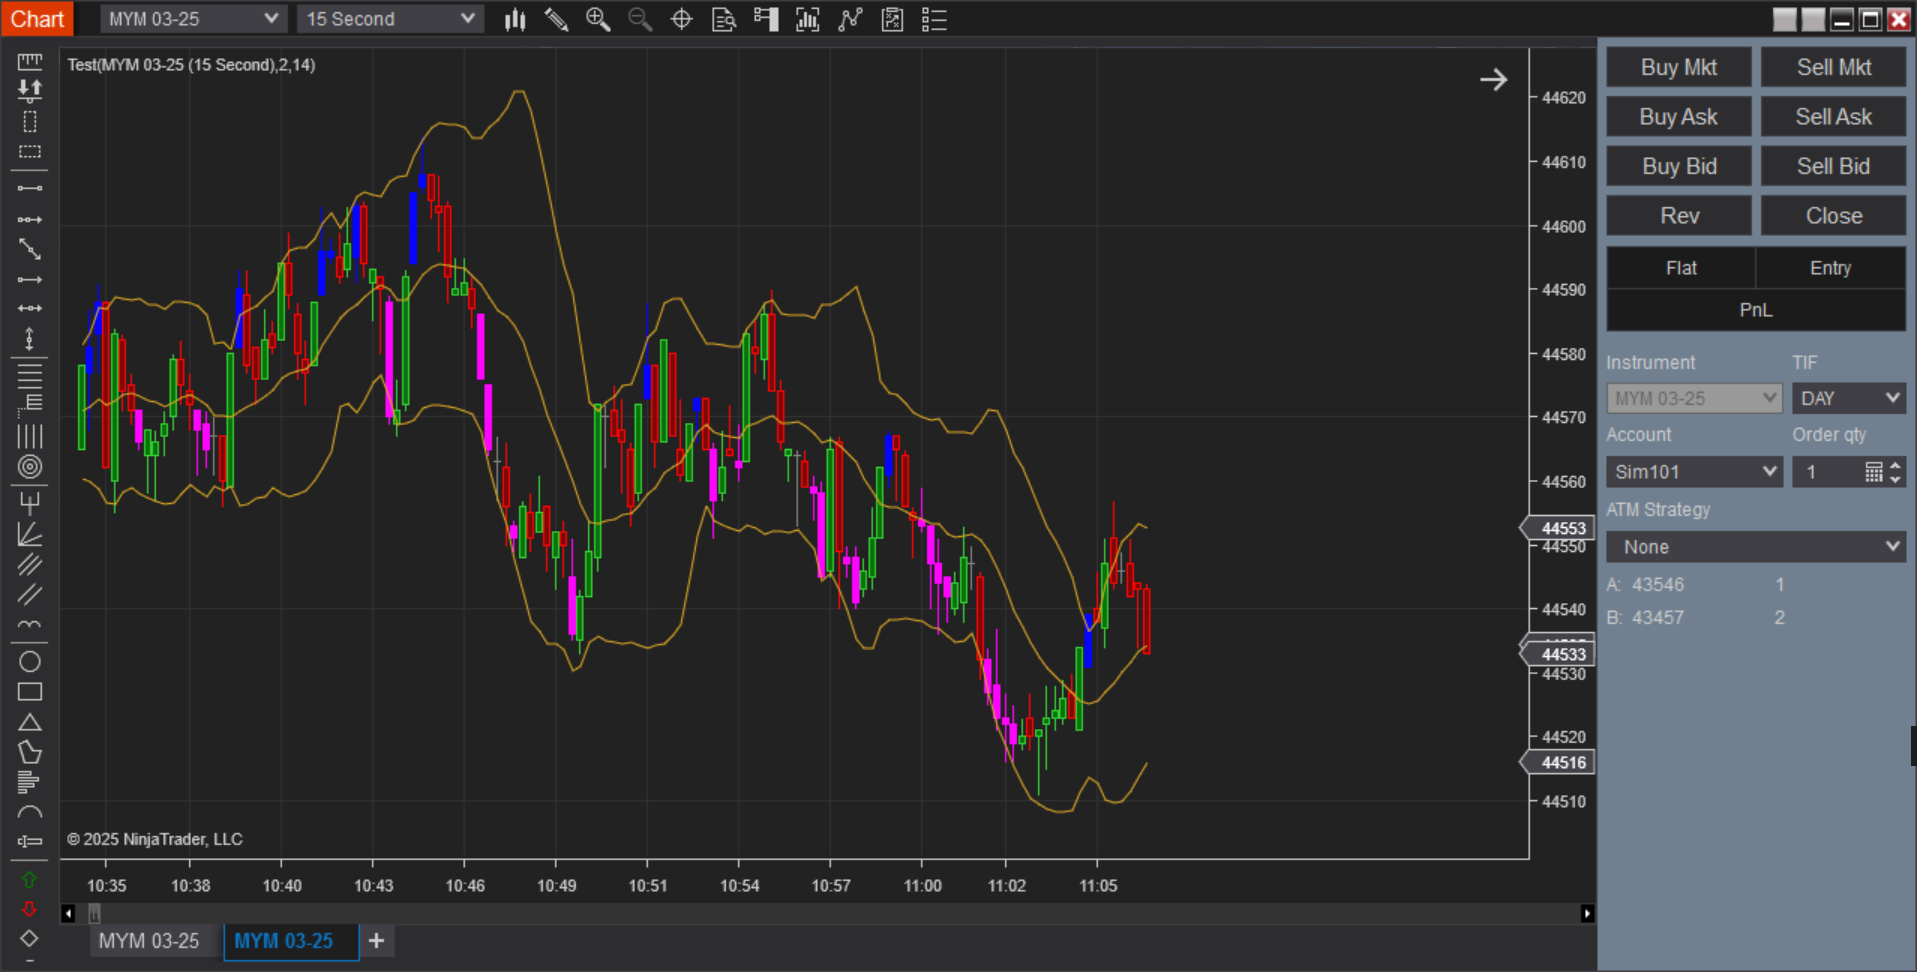The image size is (1917, 972).
Task: Select the three-line Trend Channel tool
Action: (x=30, y=565)
